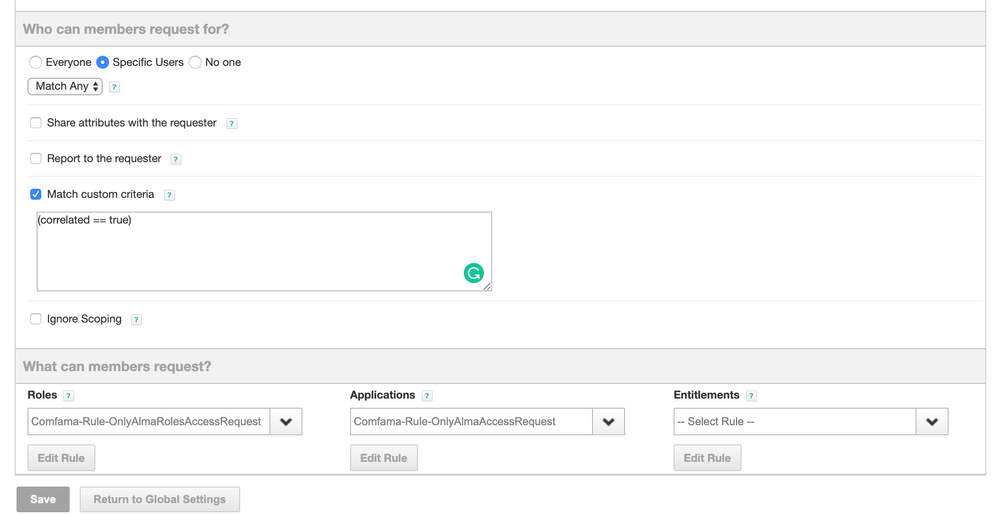Select the Everyone radio button
The height and width of the screenshot is (514, 999).
point(36,62)
